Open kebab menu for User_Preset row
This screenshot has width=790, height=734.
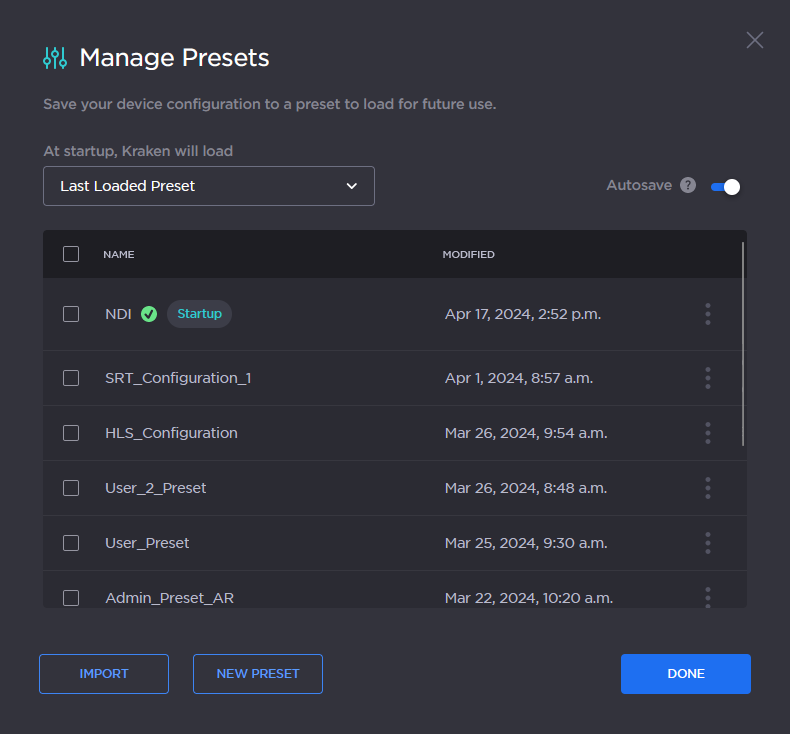coord(707,543)
